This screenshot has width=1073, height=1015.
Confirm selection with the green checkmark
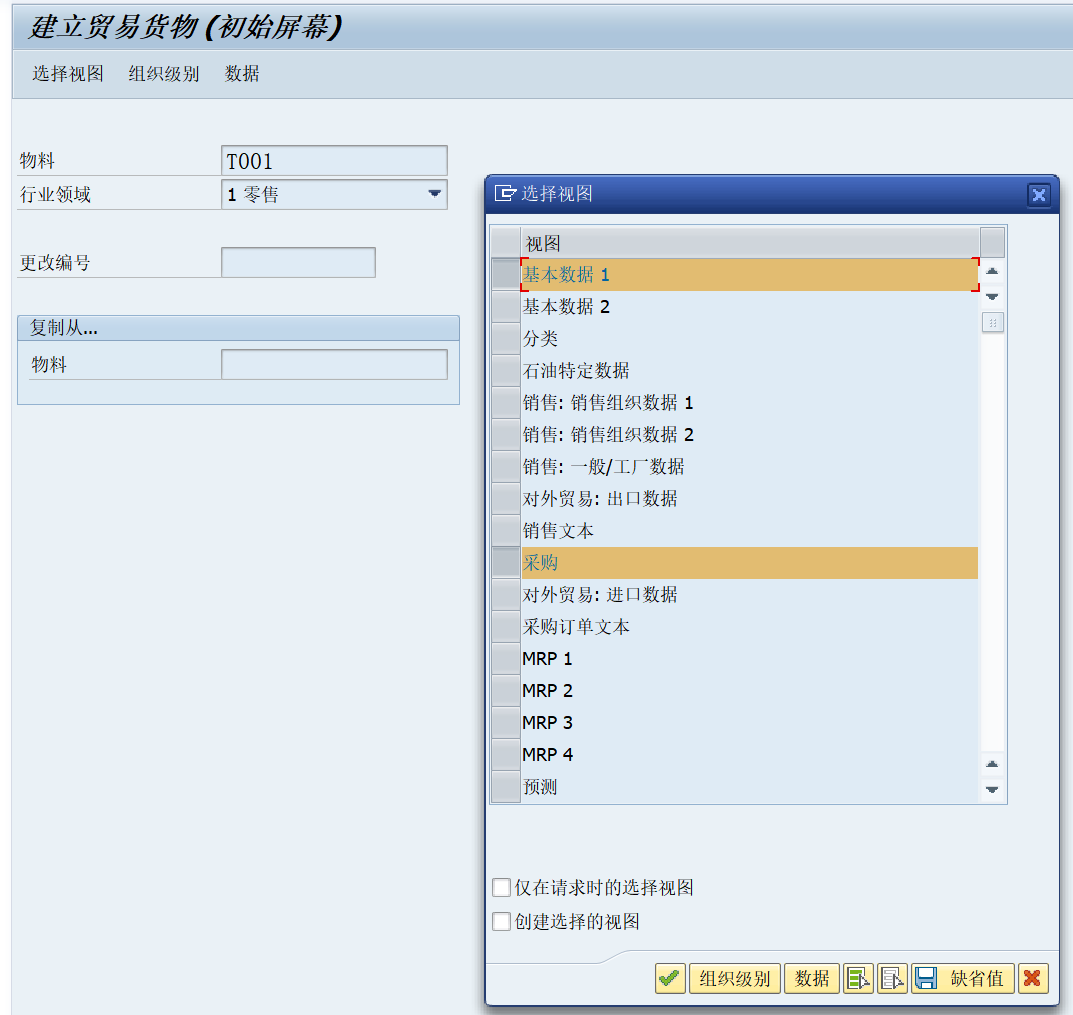(x=670, y=978)
